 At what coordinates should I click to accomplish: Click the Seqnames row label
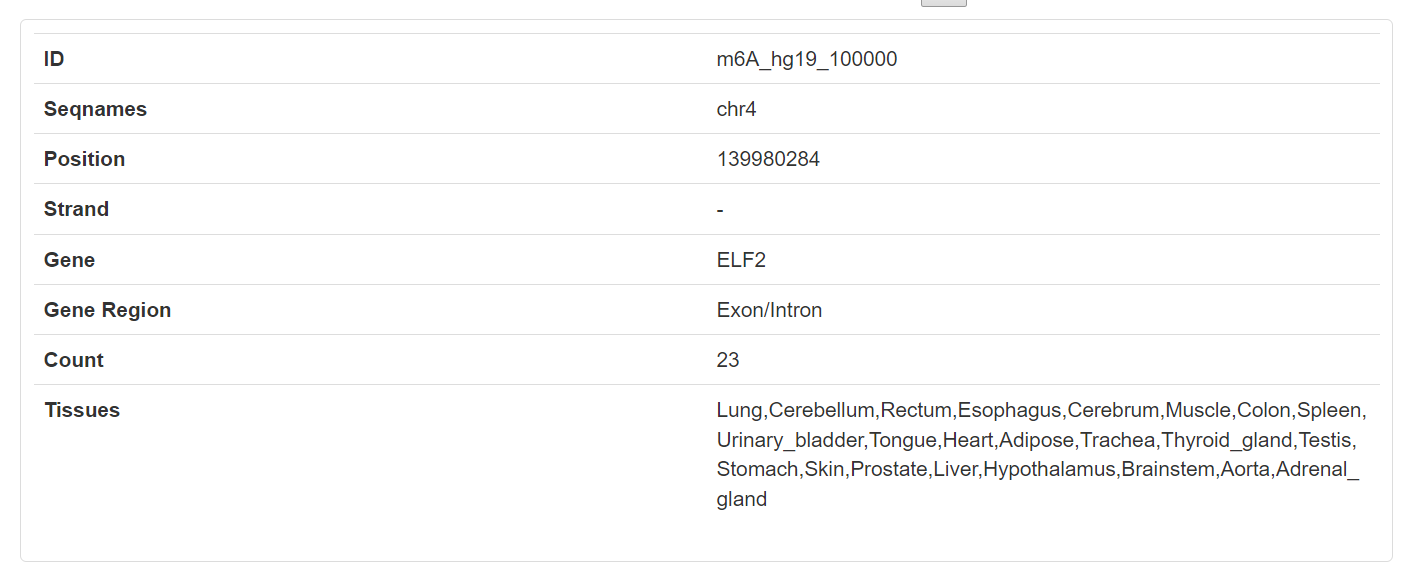(x=95, y=109)
